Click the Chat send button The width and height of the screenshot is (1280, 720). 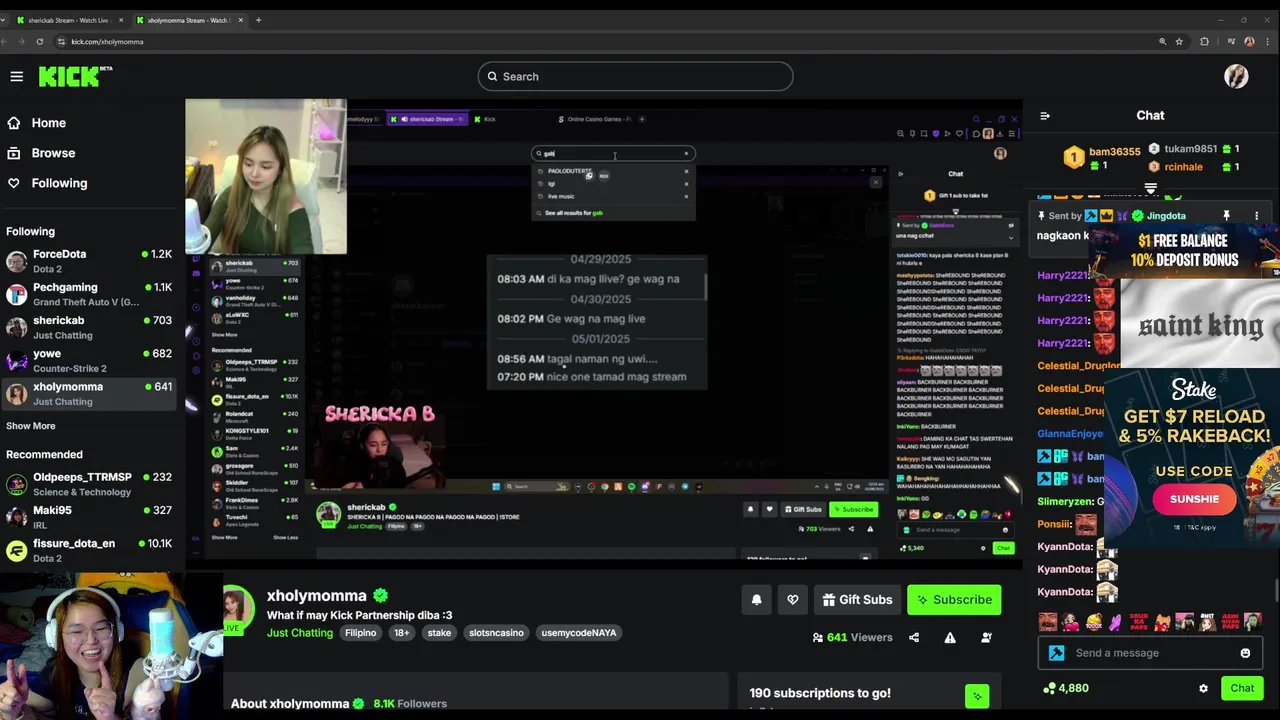click(1242, 688)
